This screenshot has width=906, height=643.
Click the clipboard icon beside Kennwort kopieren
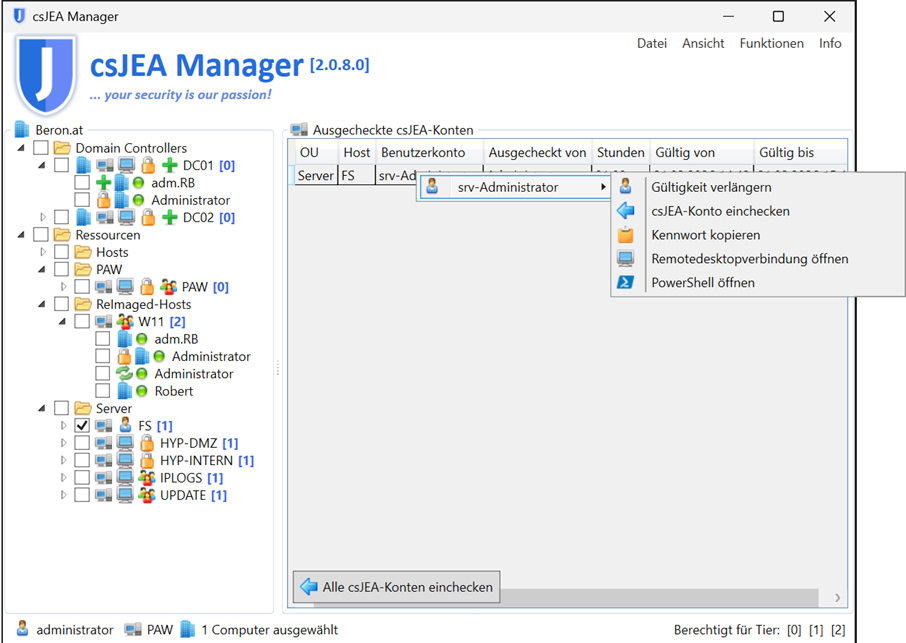(625, 235)
